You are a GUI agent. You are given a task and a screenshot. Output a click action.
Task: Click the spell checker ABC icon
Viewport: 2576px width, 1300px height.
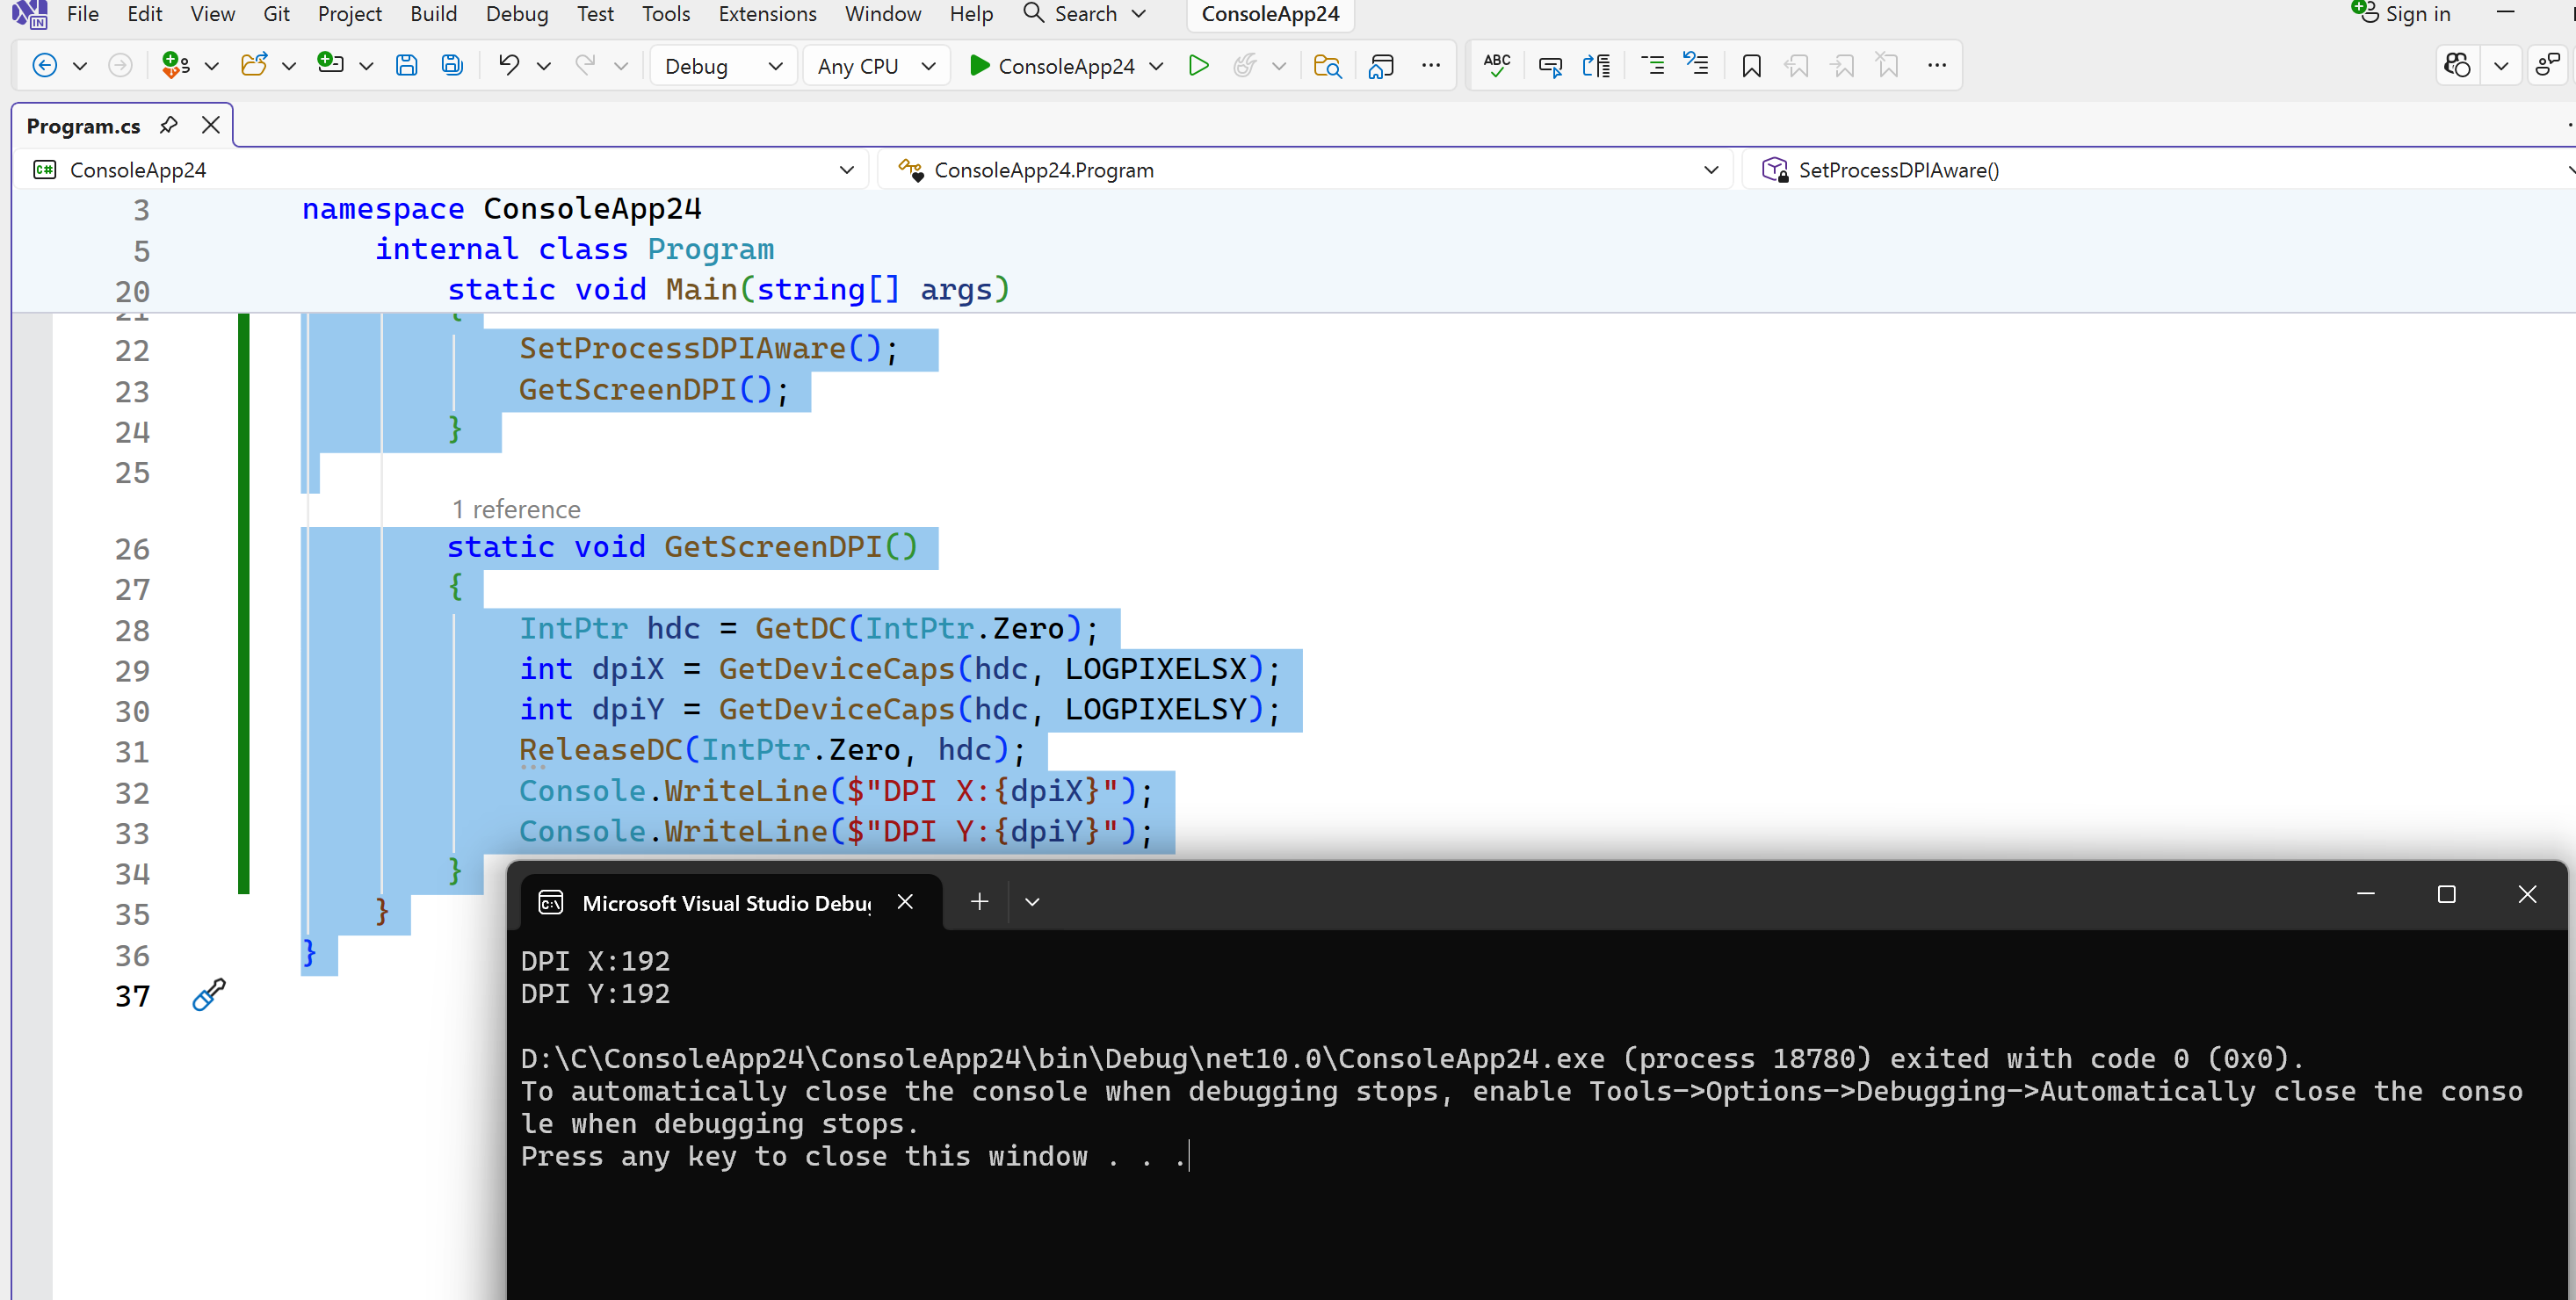click(1496, 66)
